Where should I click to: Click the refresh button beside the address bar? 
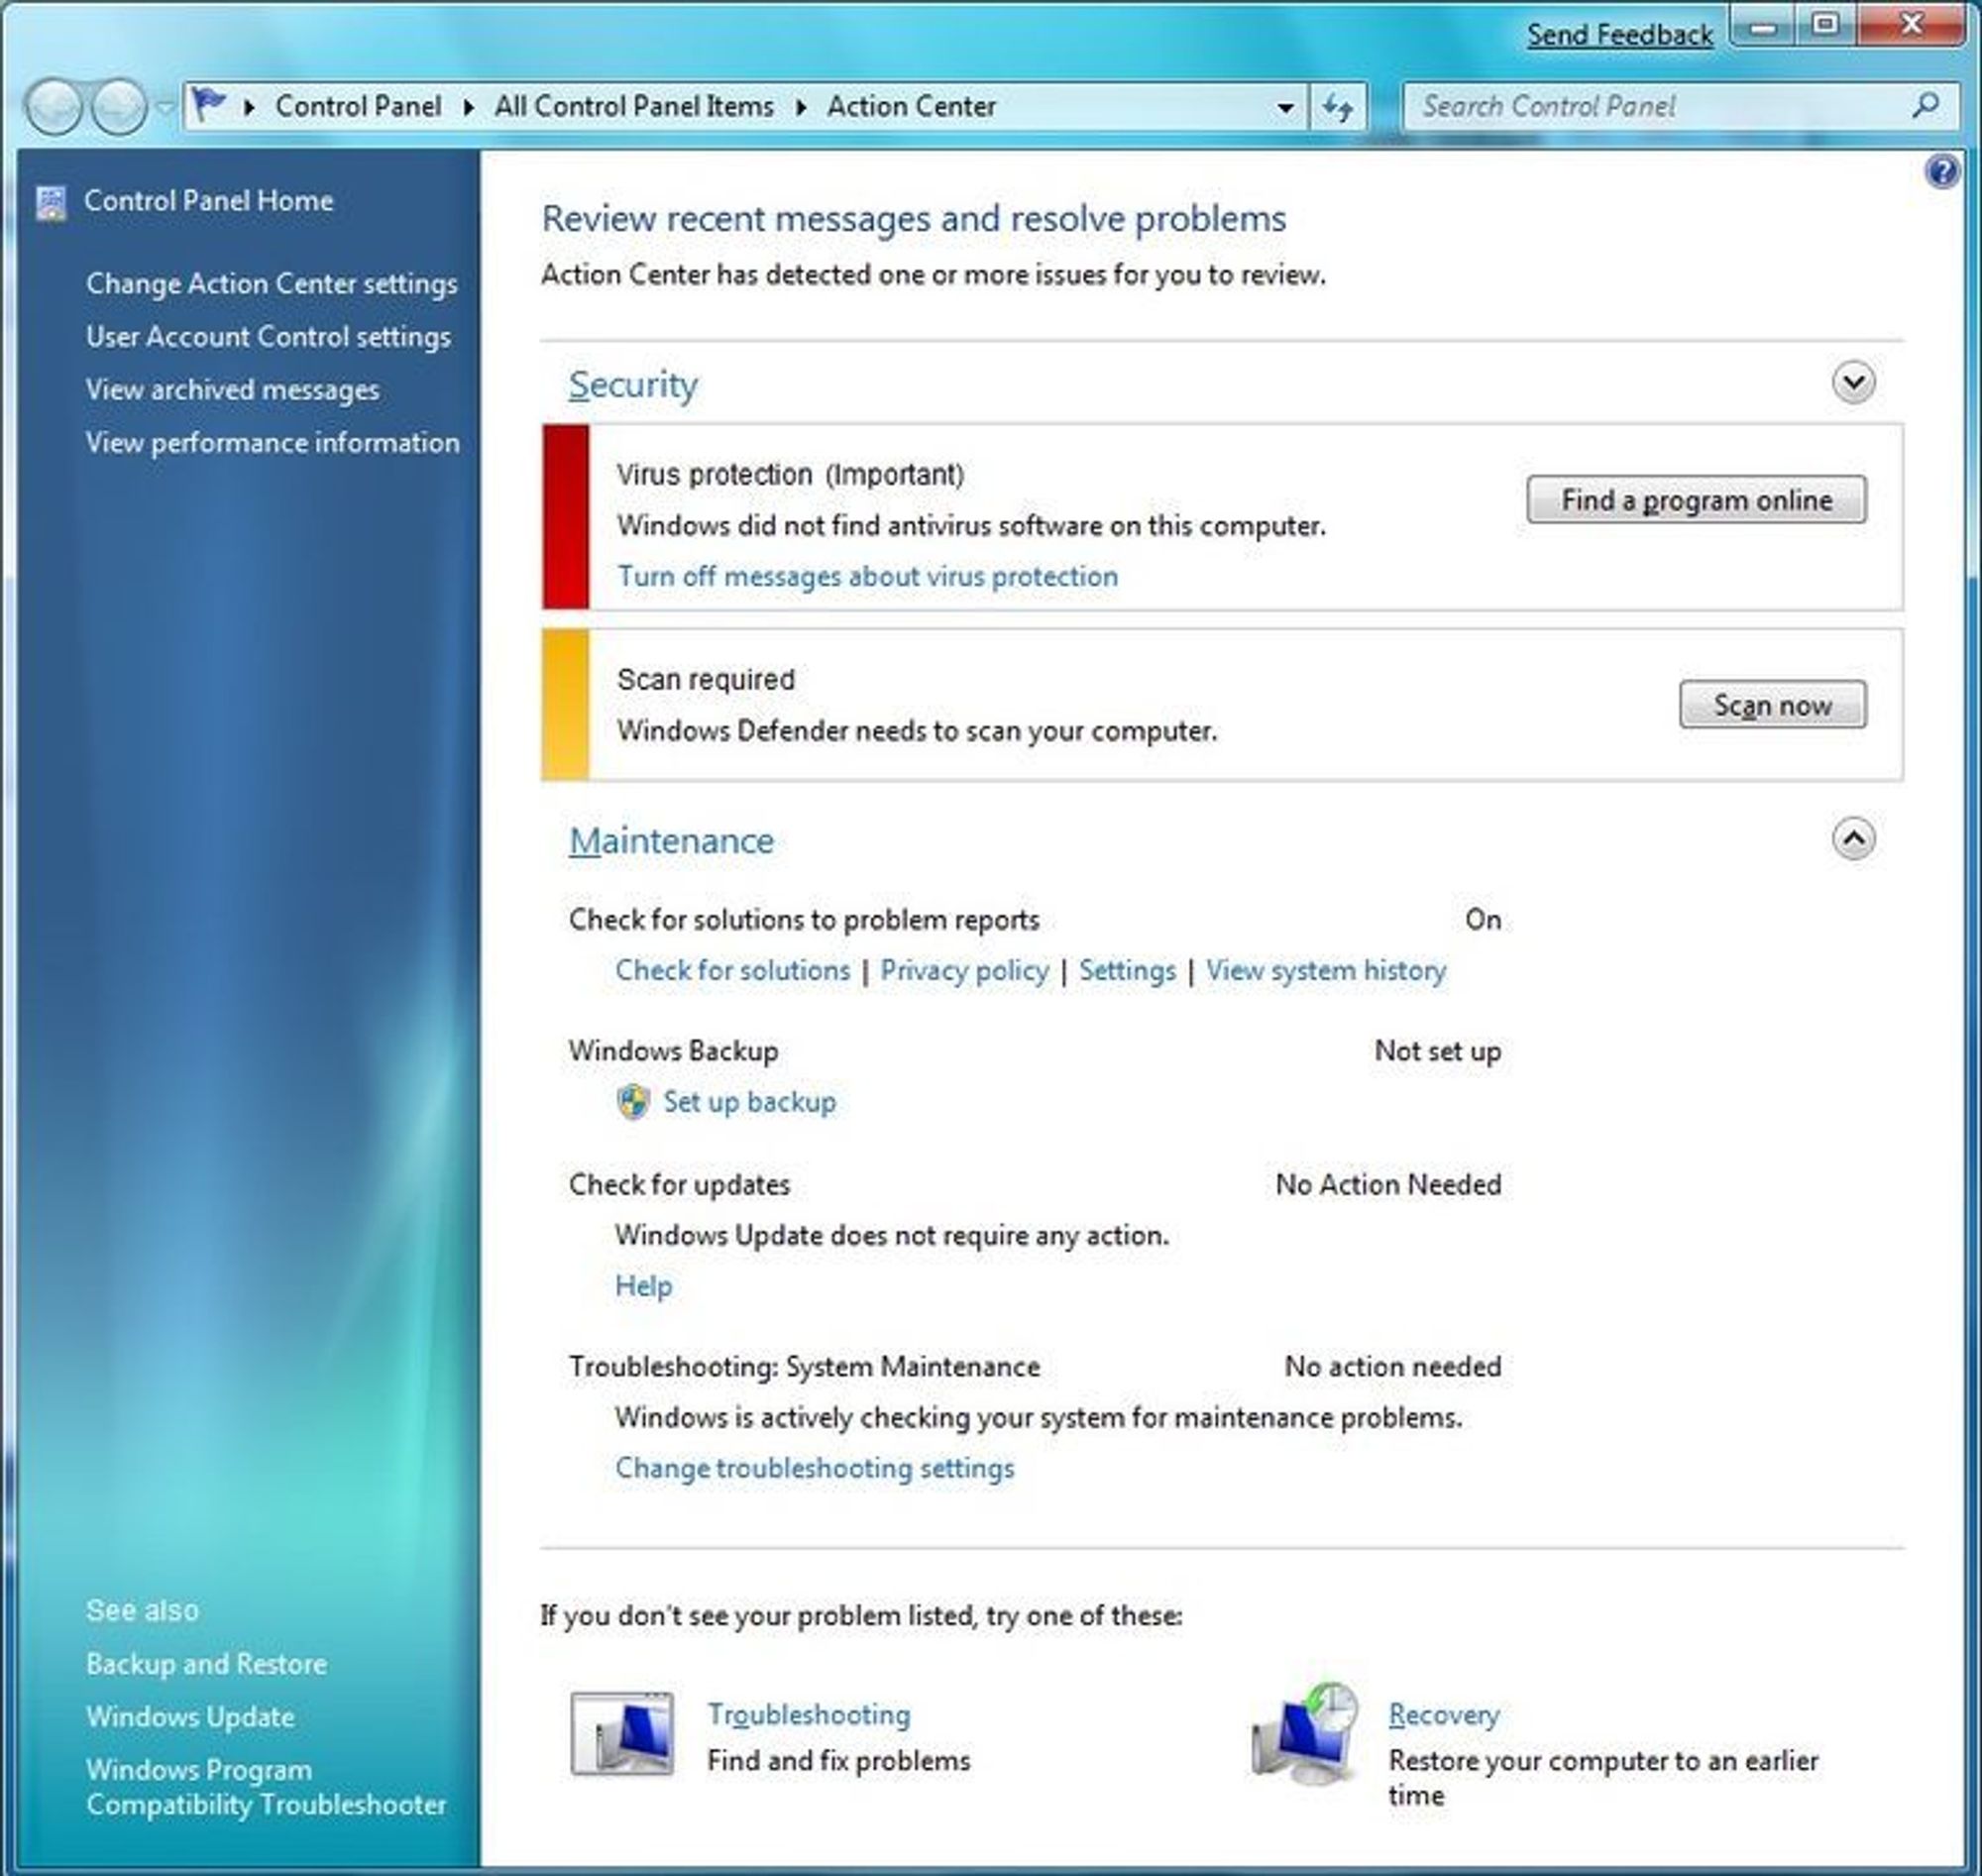[x=1338, y=107]
